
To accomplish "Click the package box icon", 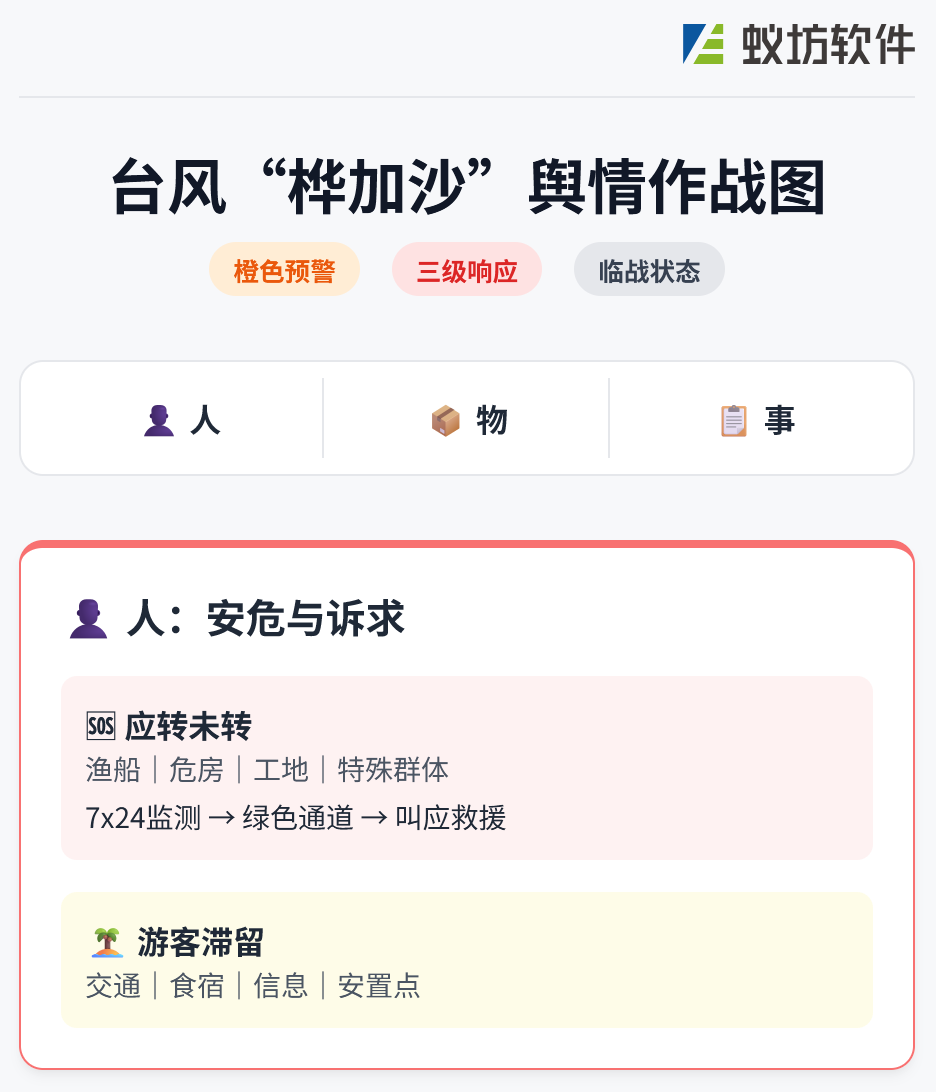I will (x=445, y=421).
